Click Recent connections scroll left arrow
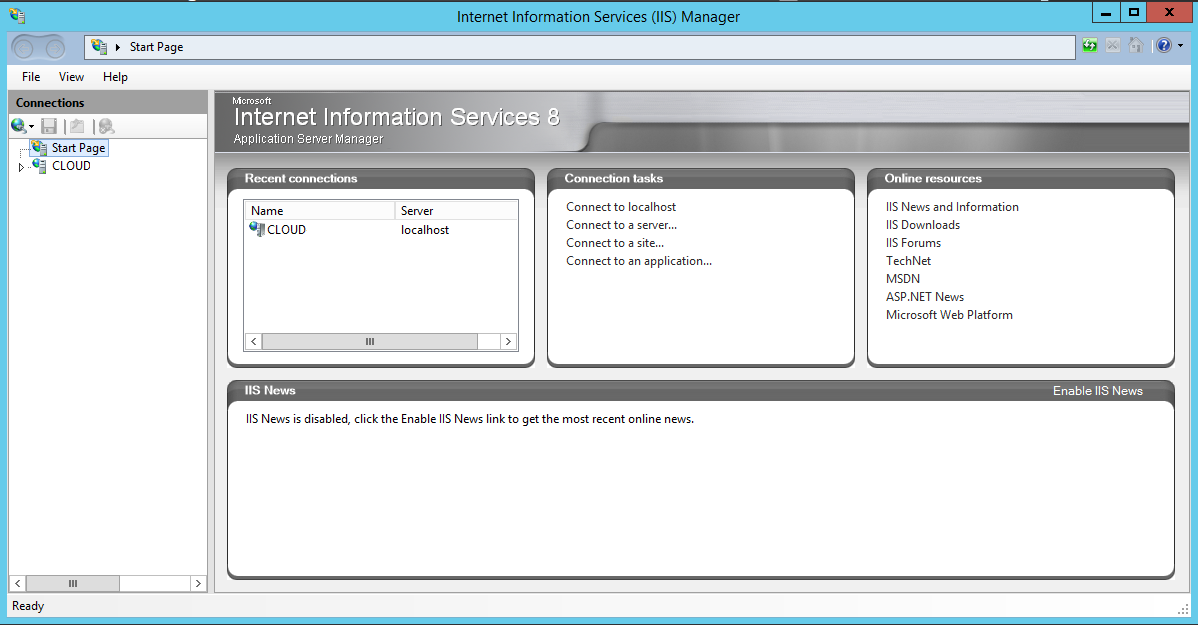 (x=254, y=342)
